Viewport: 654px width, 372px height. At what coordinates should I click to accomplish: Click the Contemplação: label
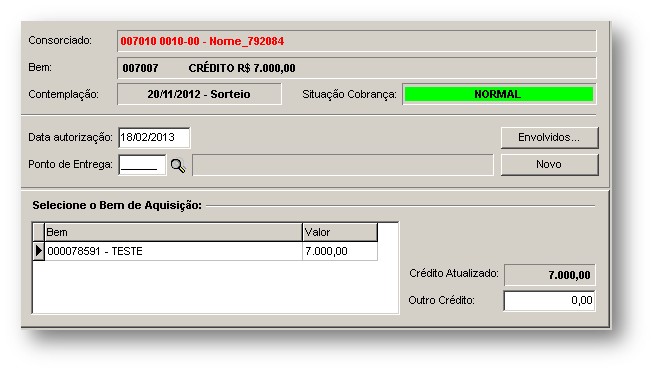(63, 94)
